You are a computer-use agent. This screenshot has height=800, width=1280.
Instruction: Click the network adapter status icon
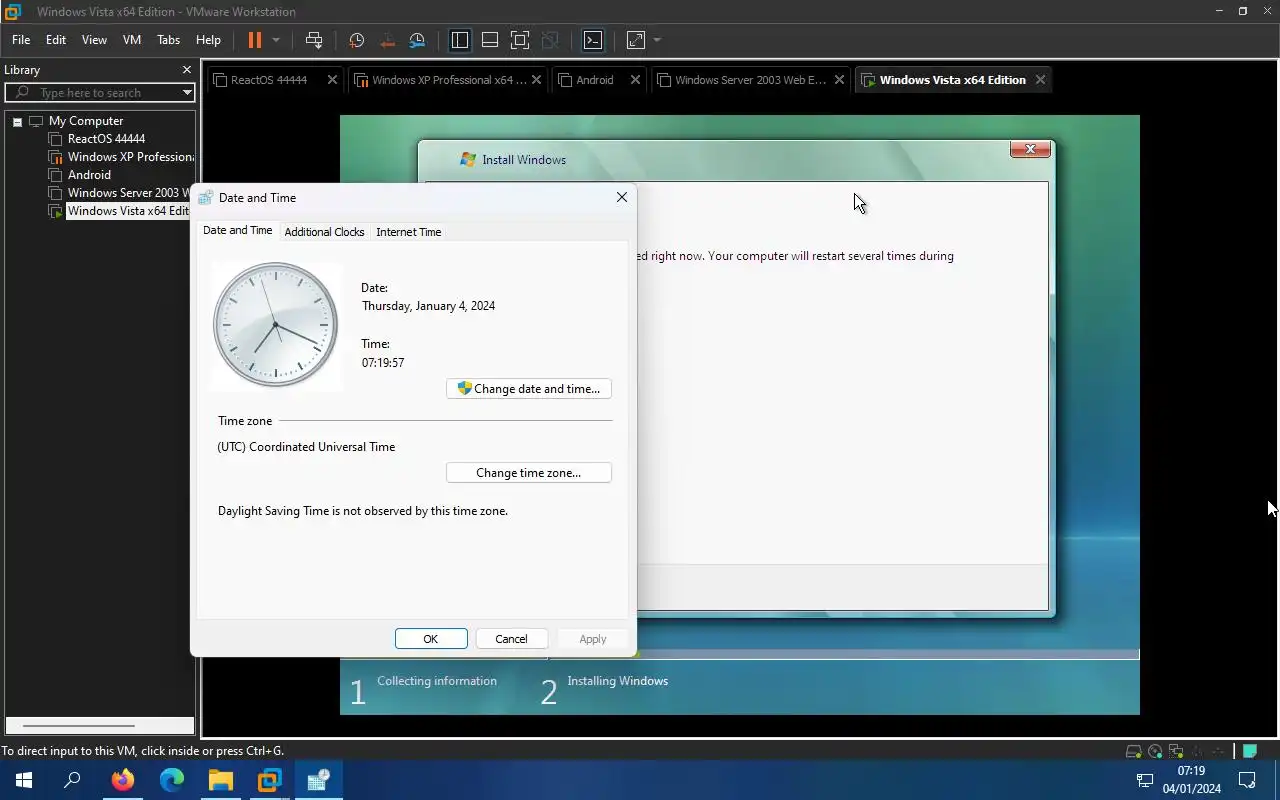tap(1176, 751)
